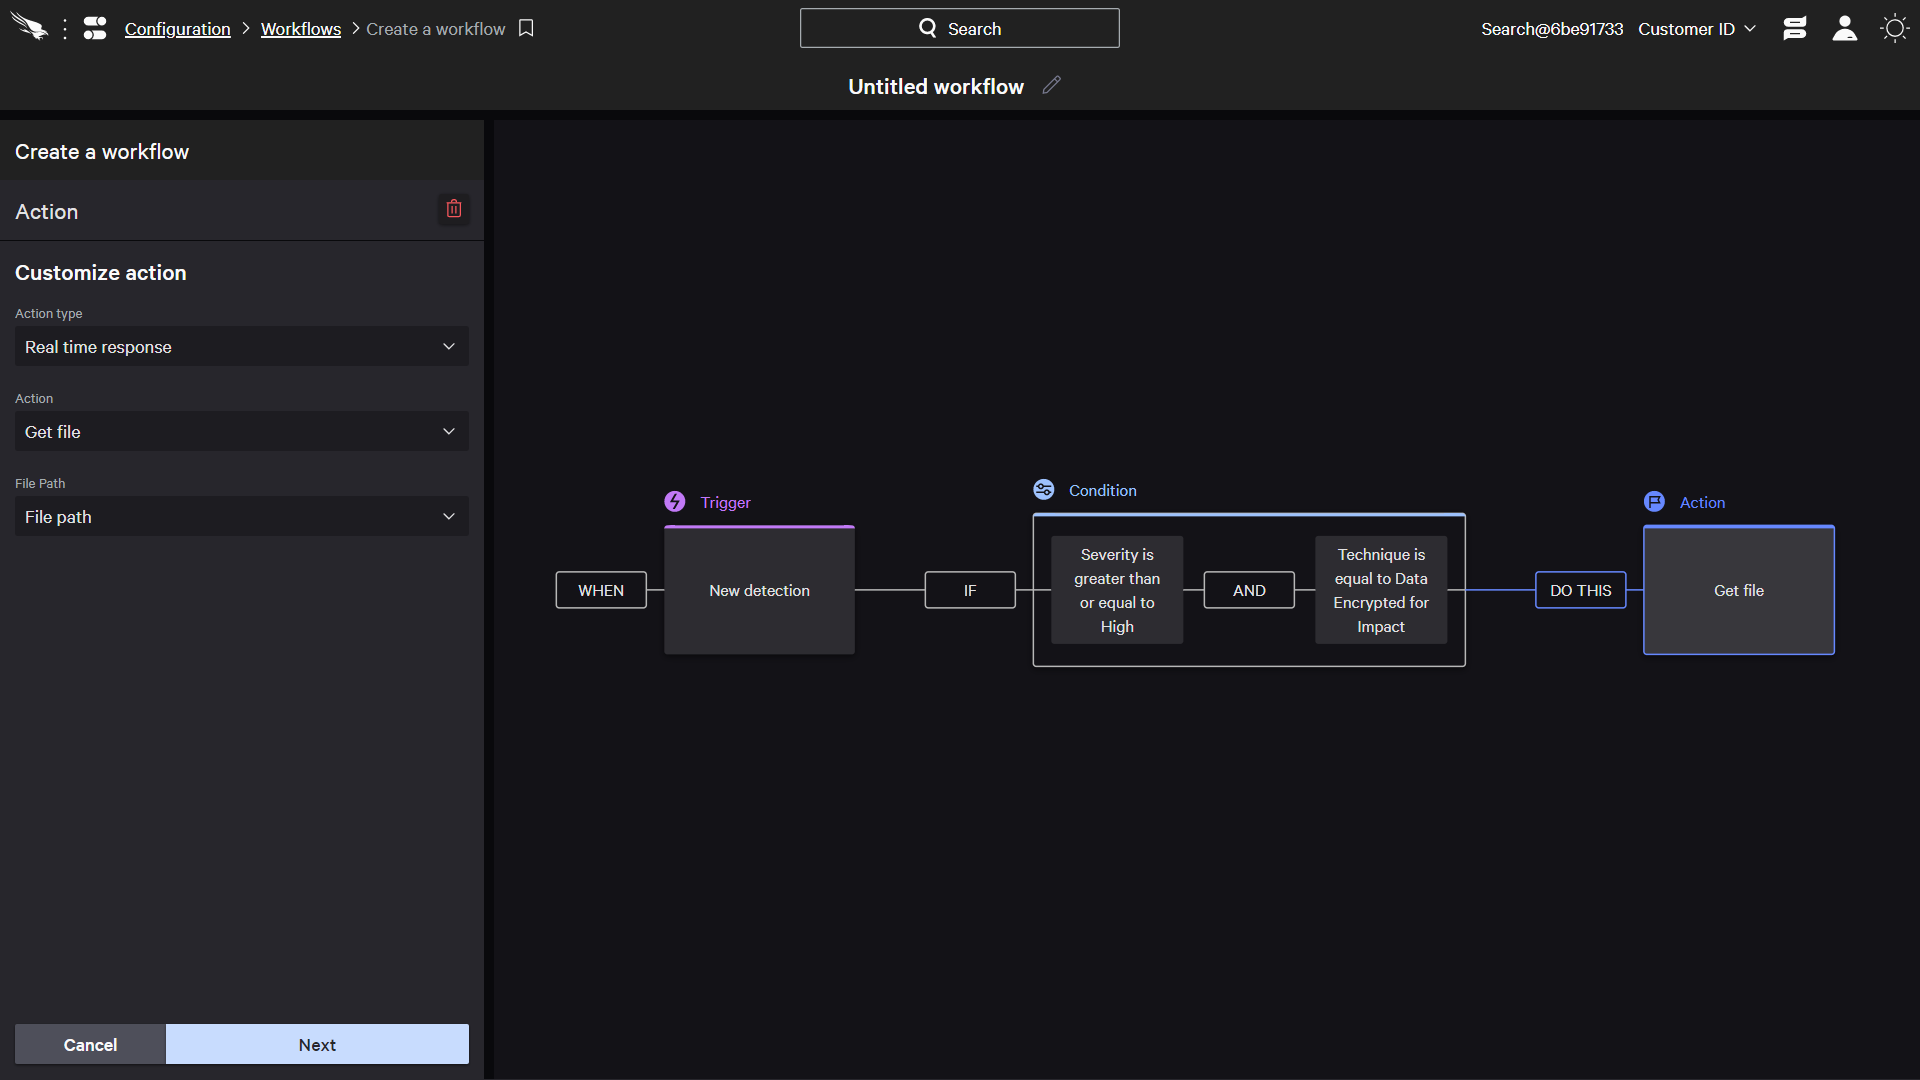Click the search magnifier icon
Viewport: 1920px width, 1080px height.
tap(928, 28)
